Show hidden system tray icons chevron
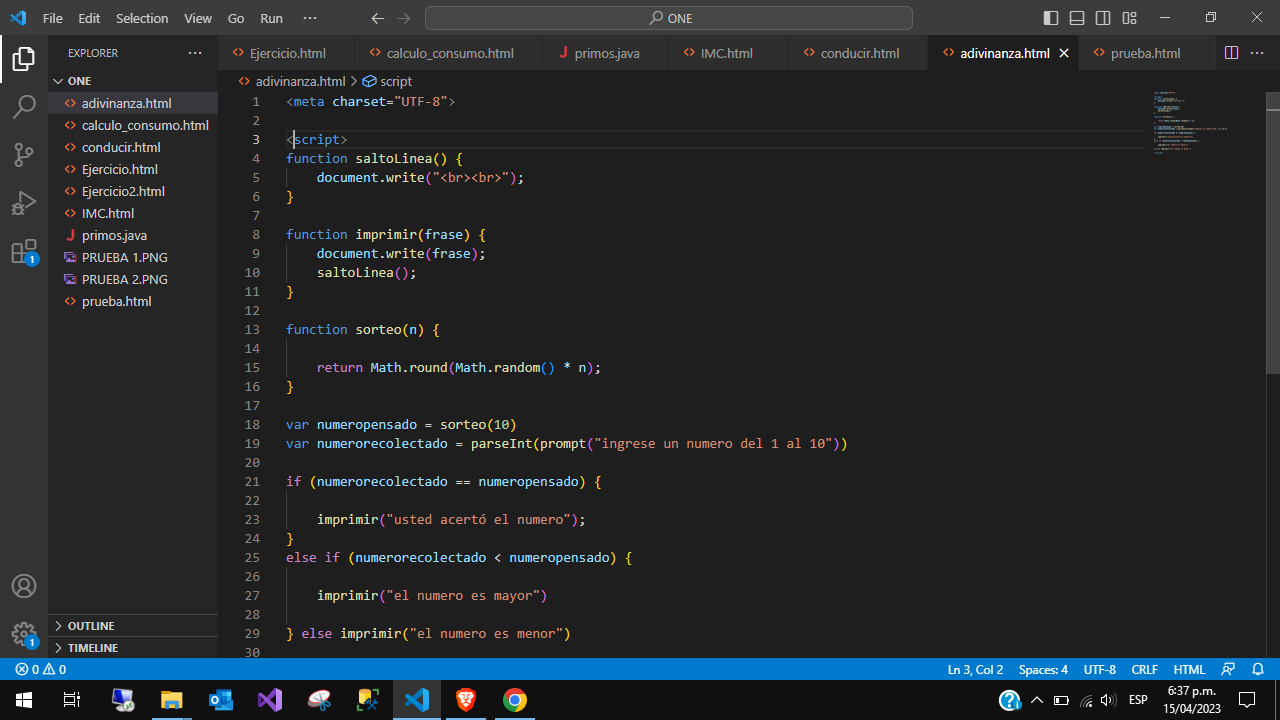This screenshot has width=1280, height=720. pyautogui.click(x=1037, y=700)
